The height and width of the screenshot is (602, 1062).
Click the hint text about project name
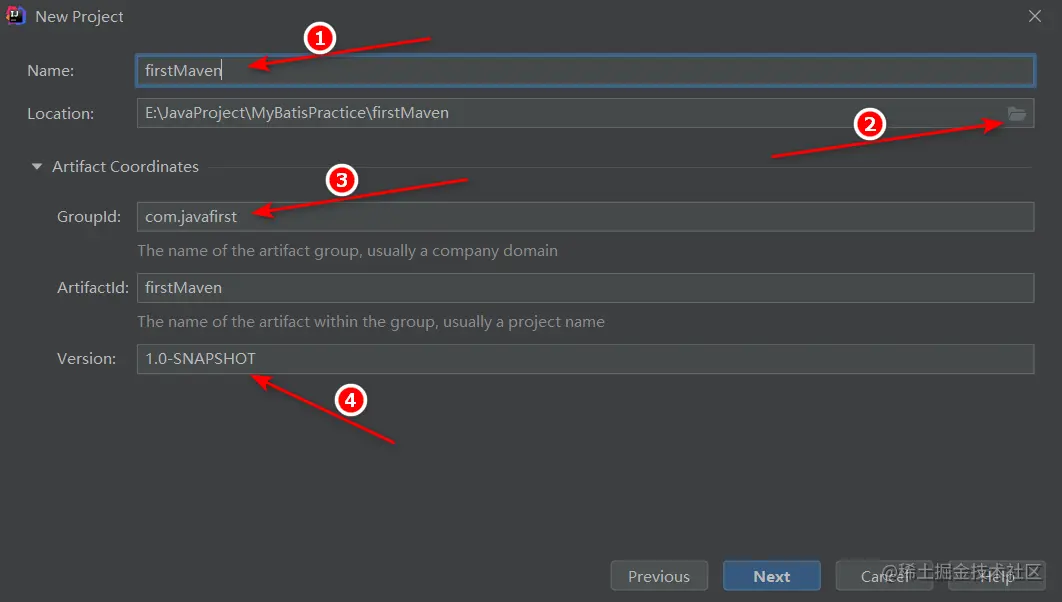(371, 322)
